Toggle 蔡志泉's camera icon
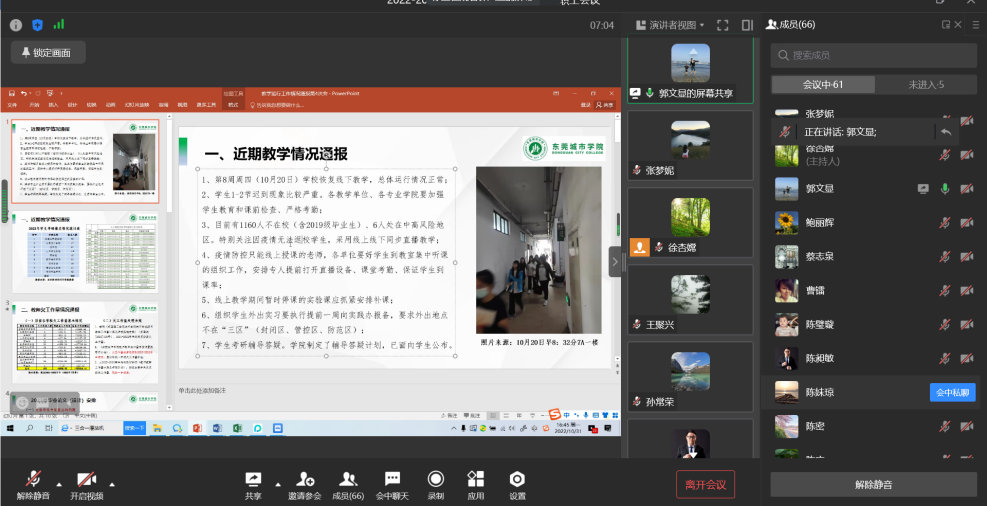This screenshot has width=987, height=506. (x=967, y=256)
